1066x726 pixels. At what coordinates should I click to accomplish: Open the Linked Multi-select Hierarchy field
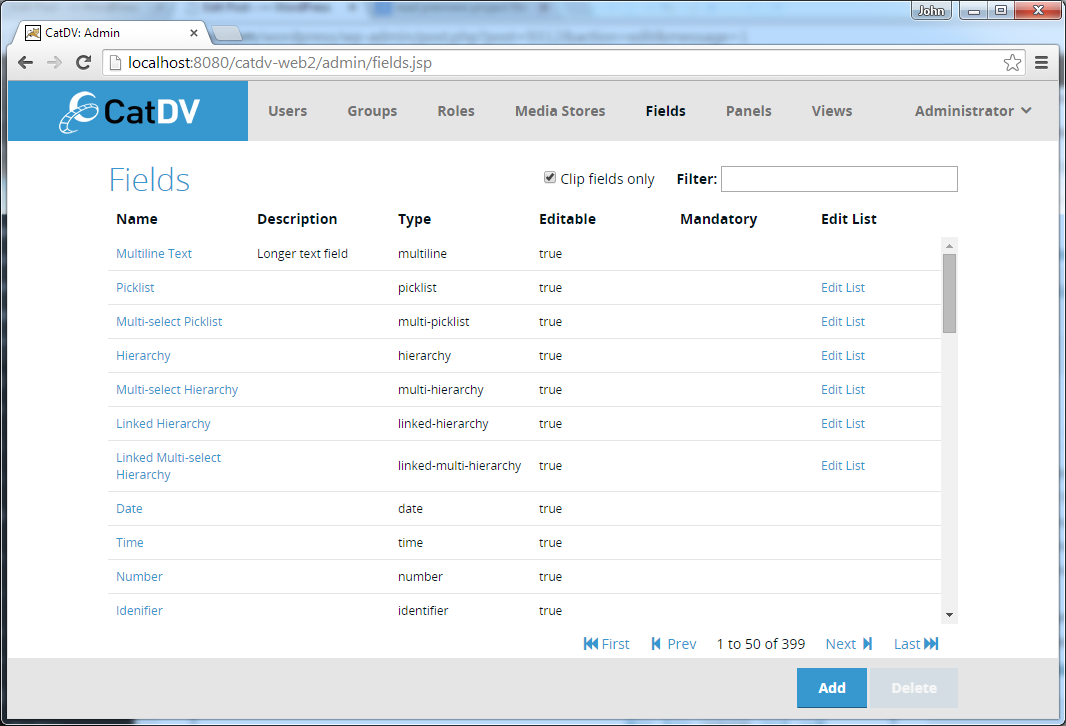click(168, 466)
